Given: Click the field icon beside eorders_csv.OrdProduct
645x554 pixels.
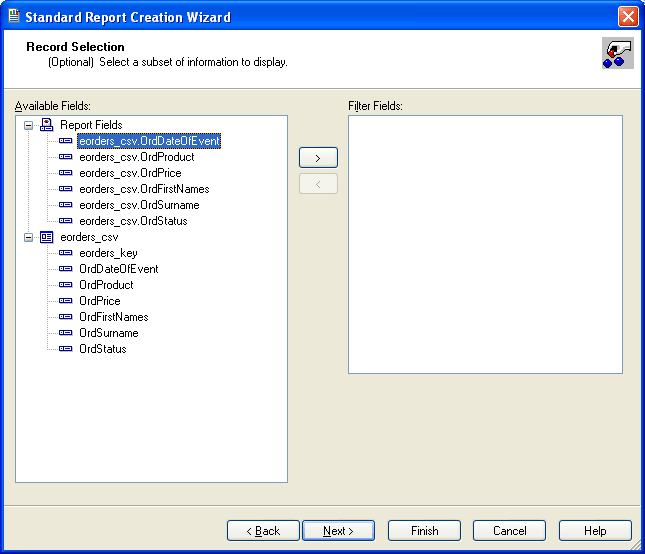Looking at the screenshot, I should [66, 157].
